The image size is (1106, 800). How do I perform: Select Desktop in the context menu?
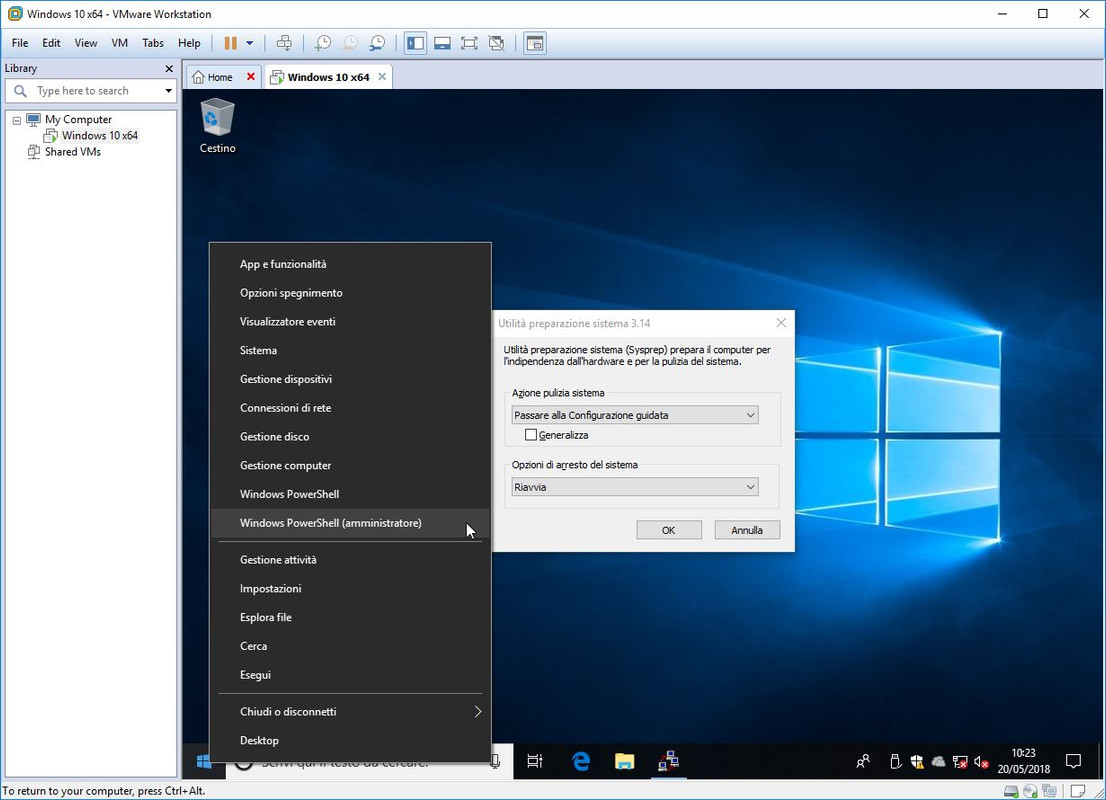coord(351,741)
